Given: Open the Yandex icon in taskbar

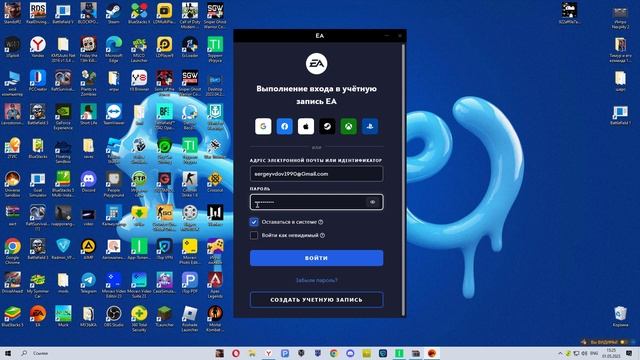Looking at the screenshot, I should (269, 353).
